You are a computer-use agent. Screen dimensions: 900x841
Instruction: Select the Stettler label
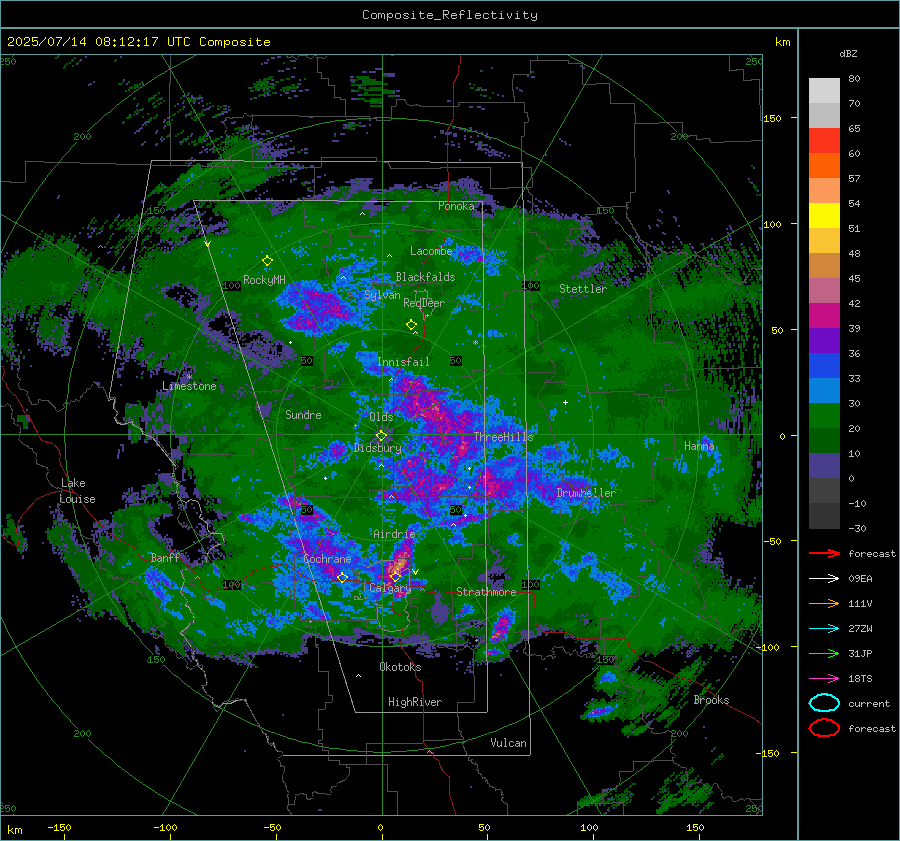pyautogui.click(x=583, y=289)
